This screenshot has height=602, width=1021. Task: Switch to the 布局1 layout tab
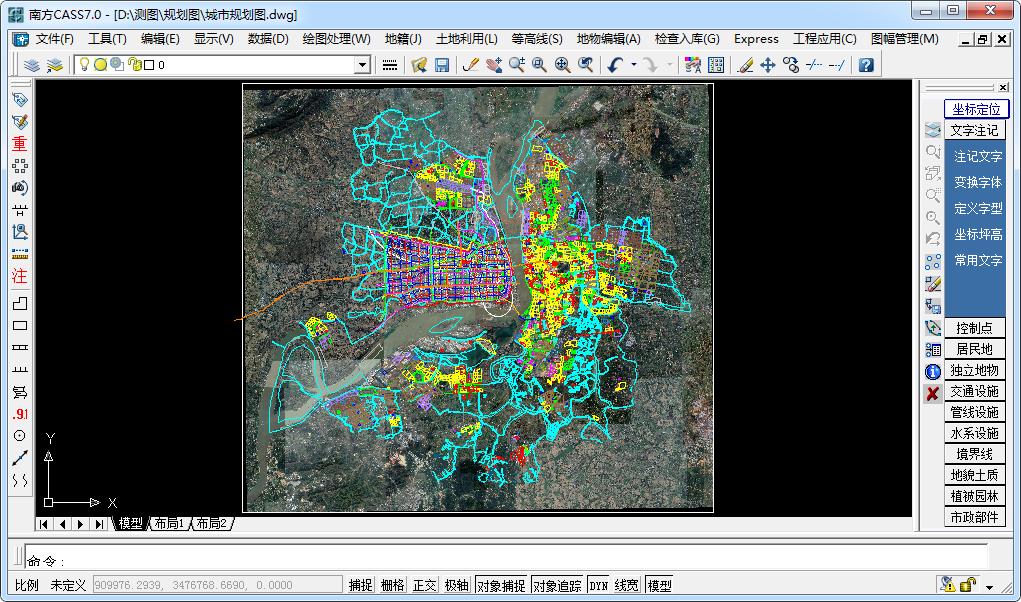(x=168, y=524)
